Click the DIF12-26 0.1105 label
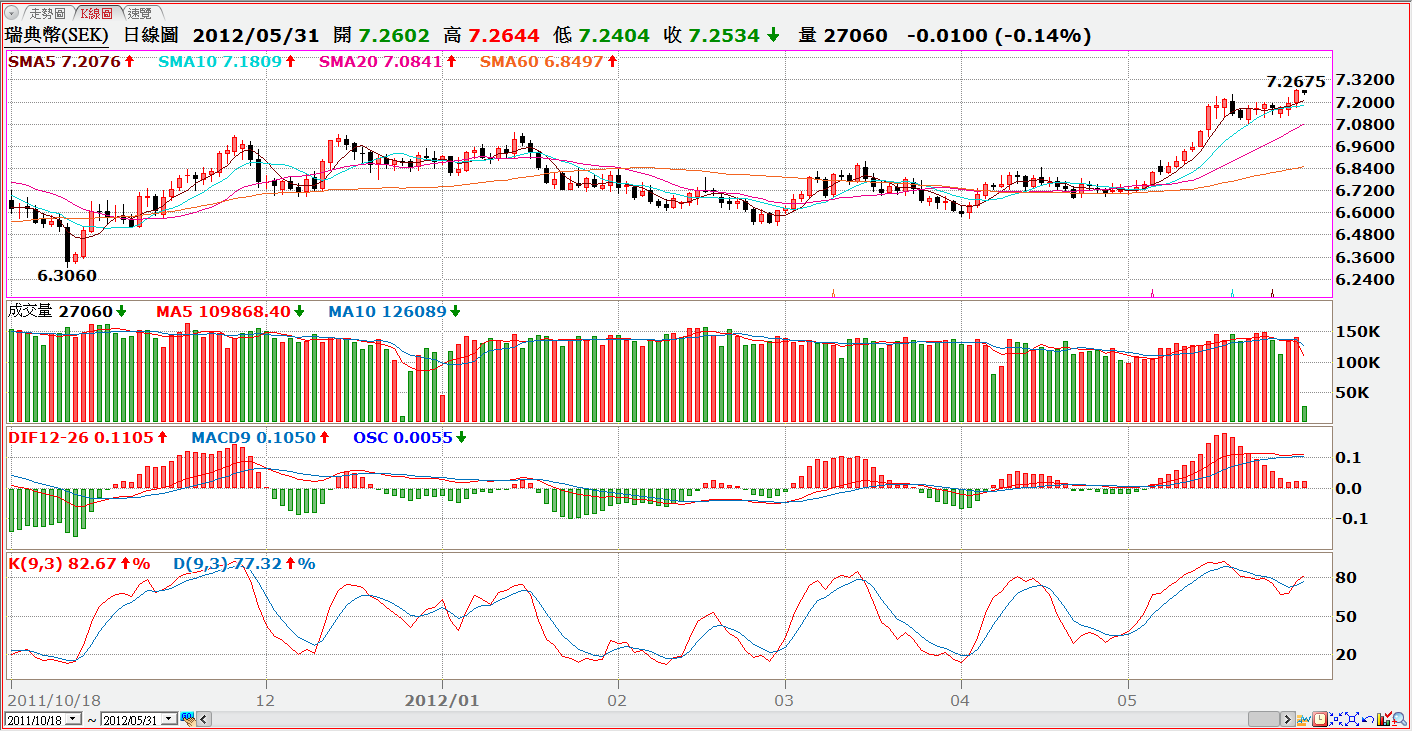The width and height of the screenshot is (1412, 731). [88, 437]
